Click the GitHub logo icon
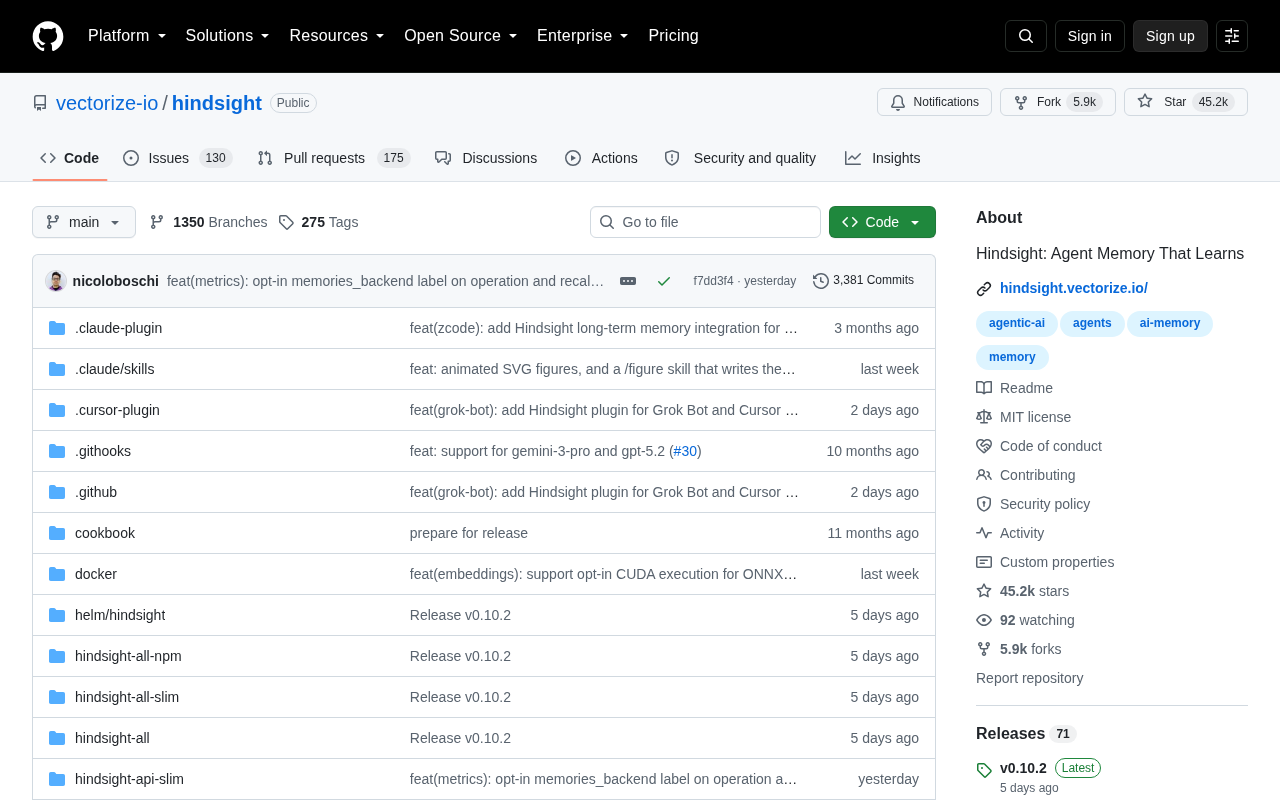The height and width of the screenshot is (800, 1280). click(x=48, y=36)
